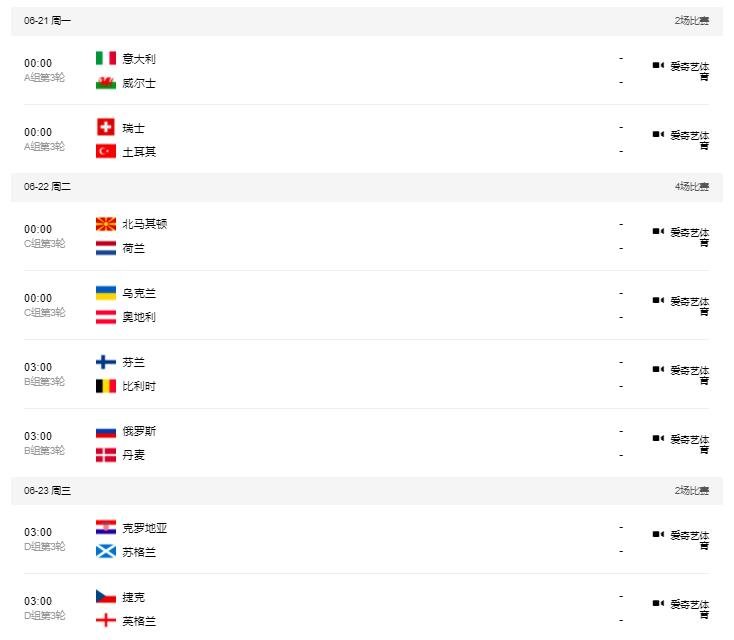The height and width of the screenshot is (640, 734).
Task: Select team name 土耳其
Action: 139,152
